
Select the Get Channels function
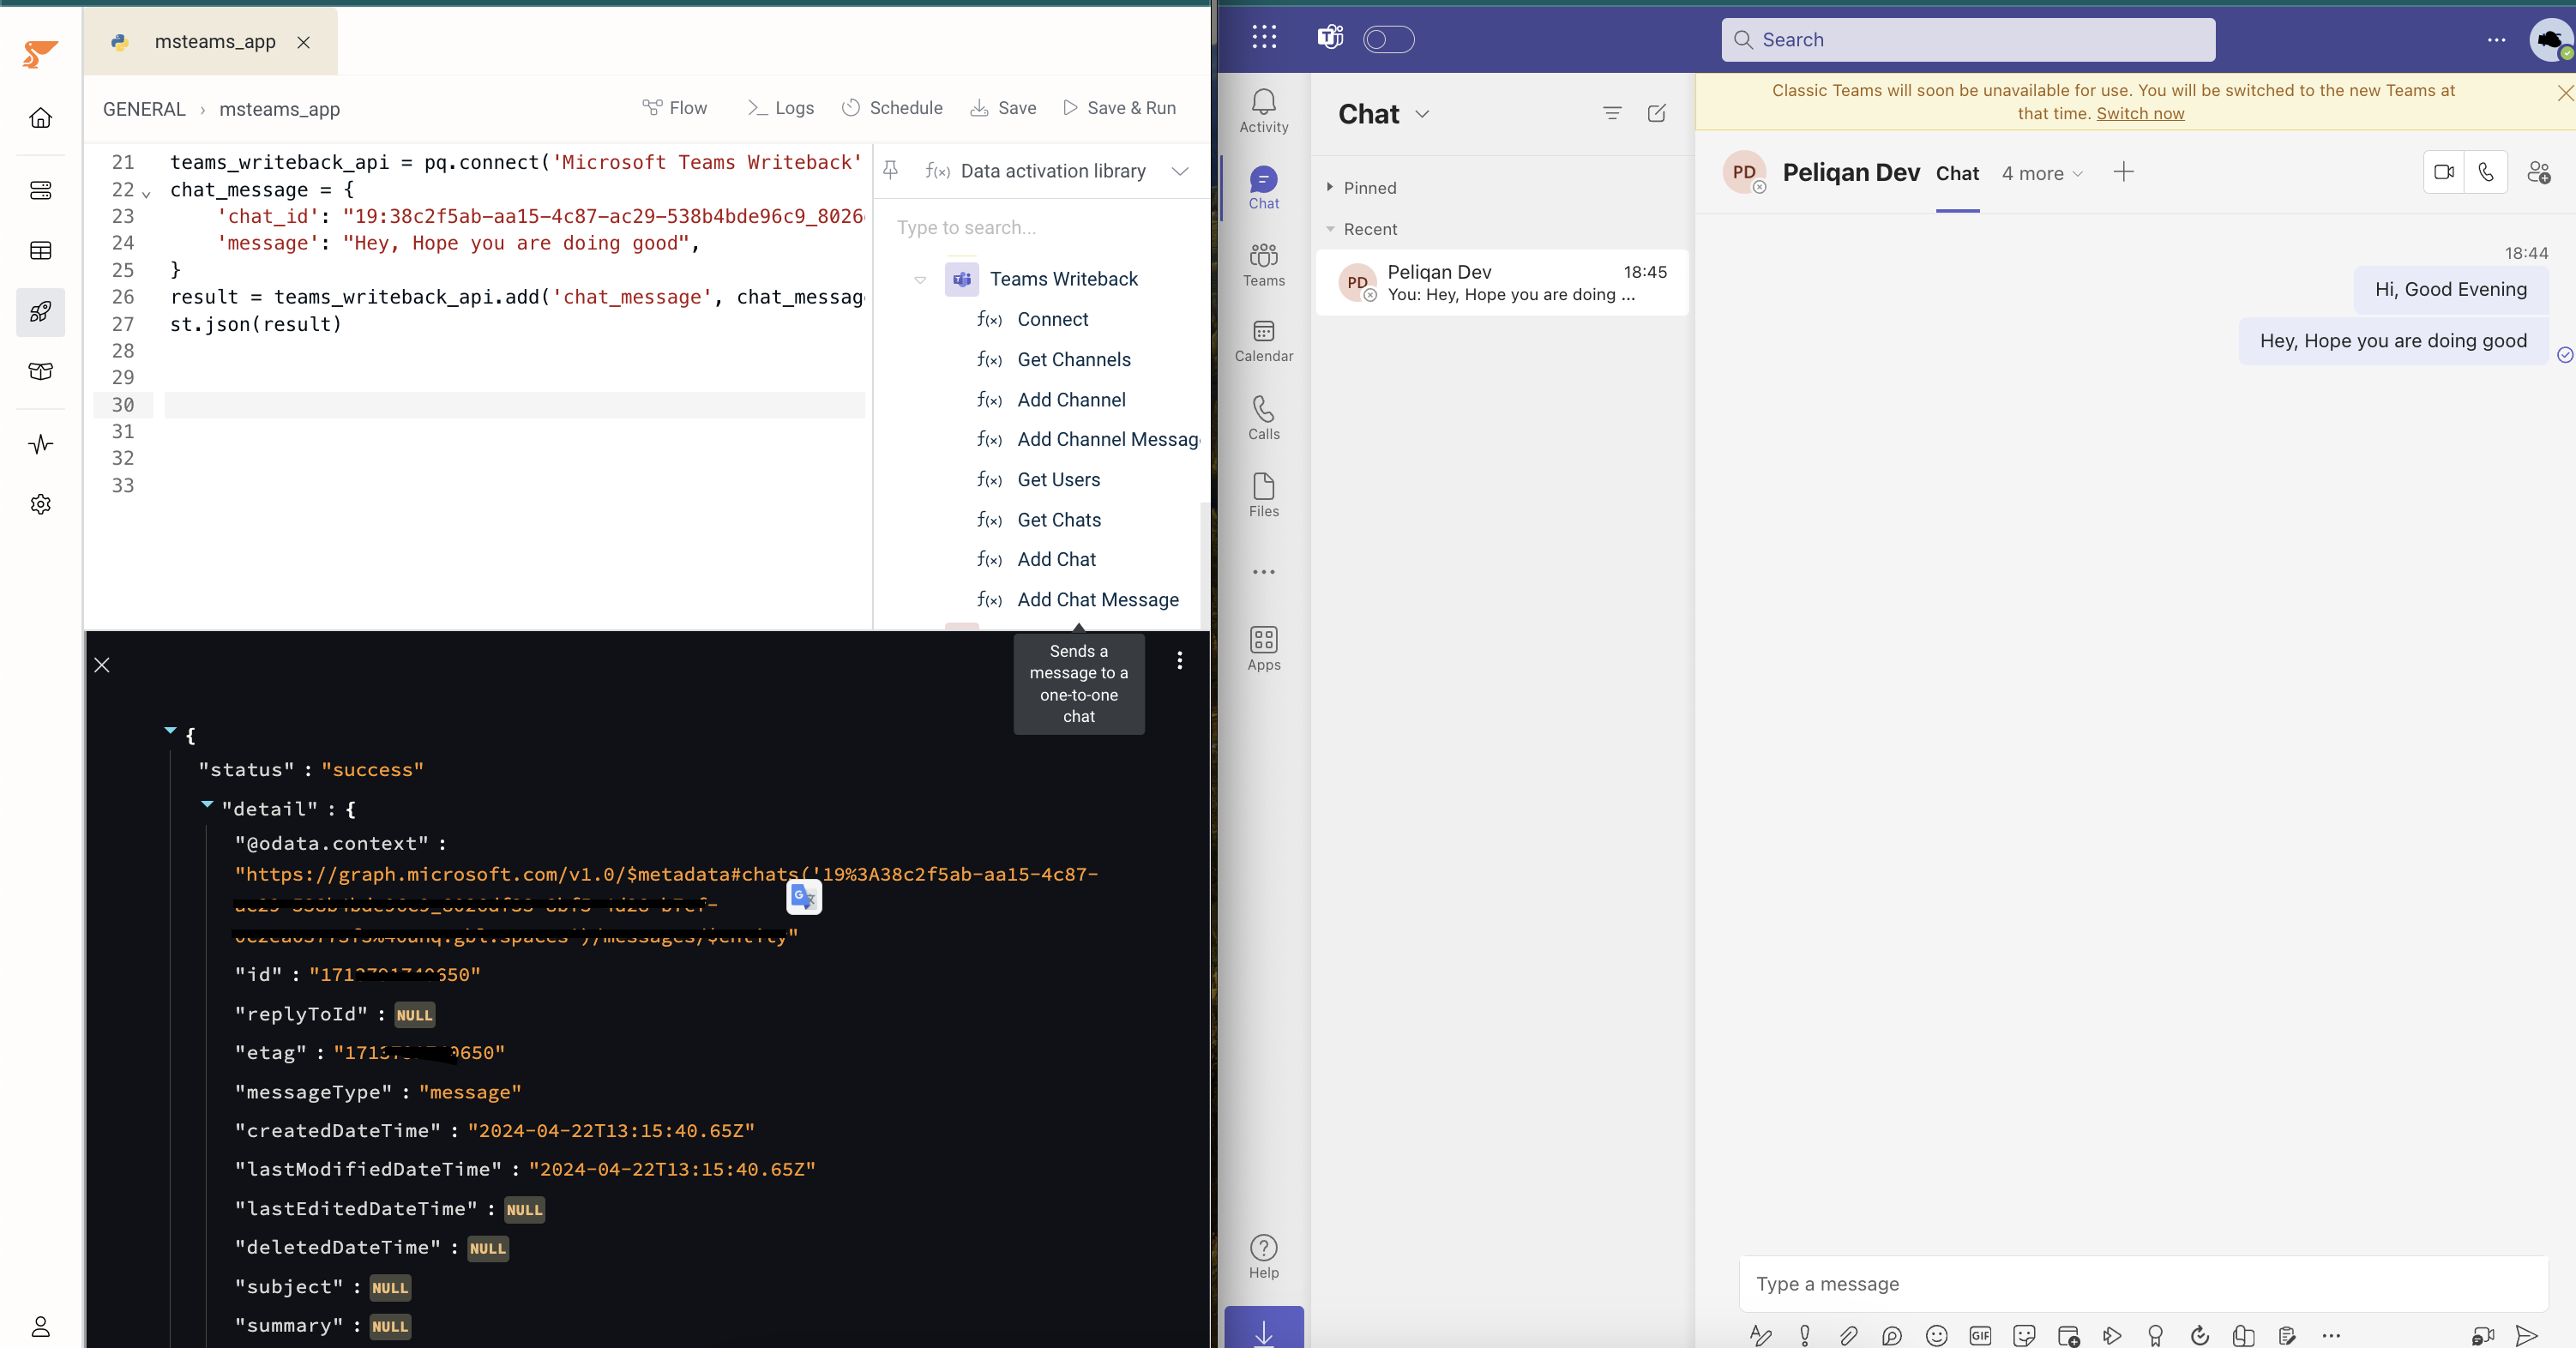[x=1074, y=360]
